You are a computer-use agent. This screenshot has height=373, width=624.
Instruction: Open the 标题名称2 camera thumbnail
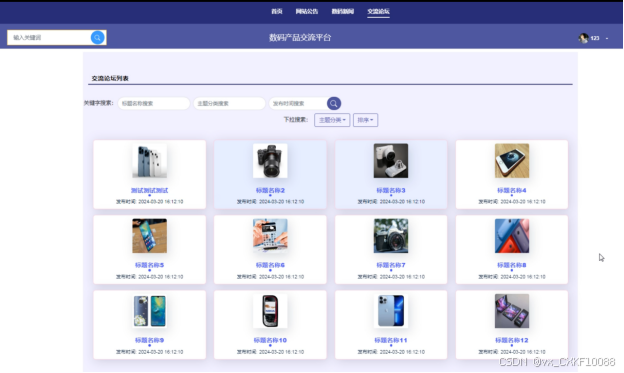point(270,161)
